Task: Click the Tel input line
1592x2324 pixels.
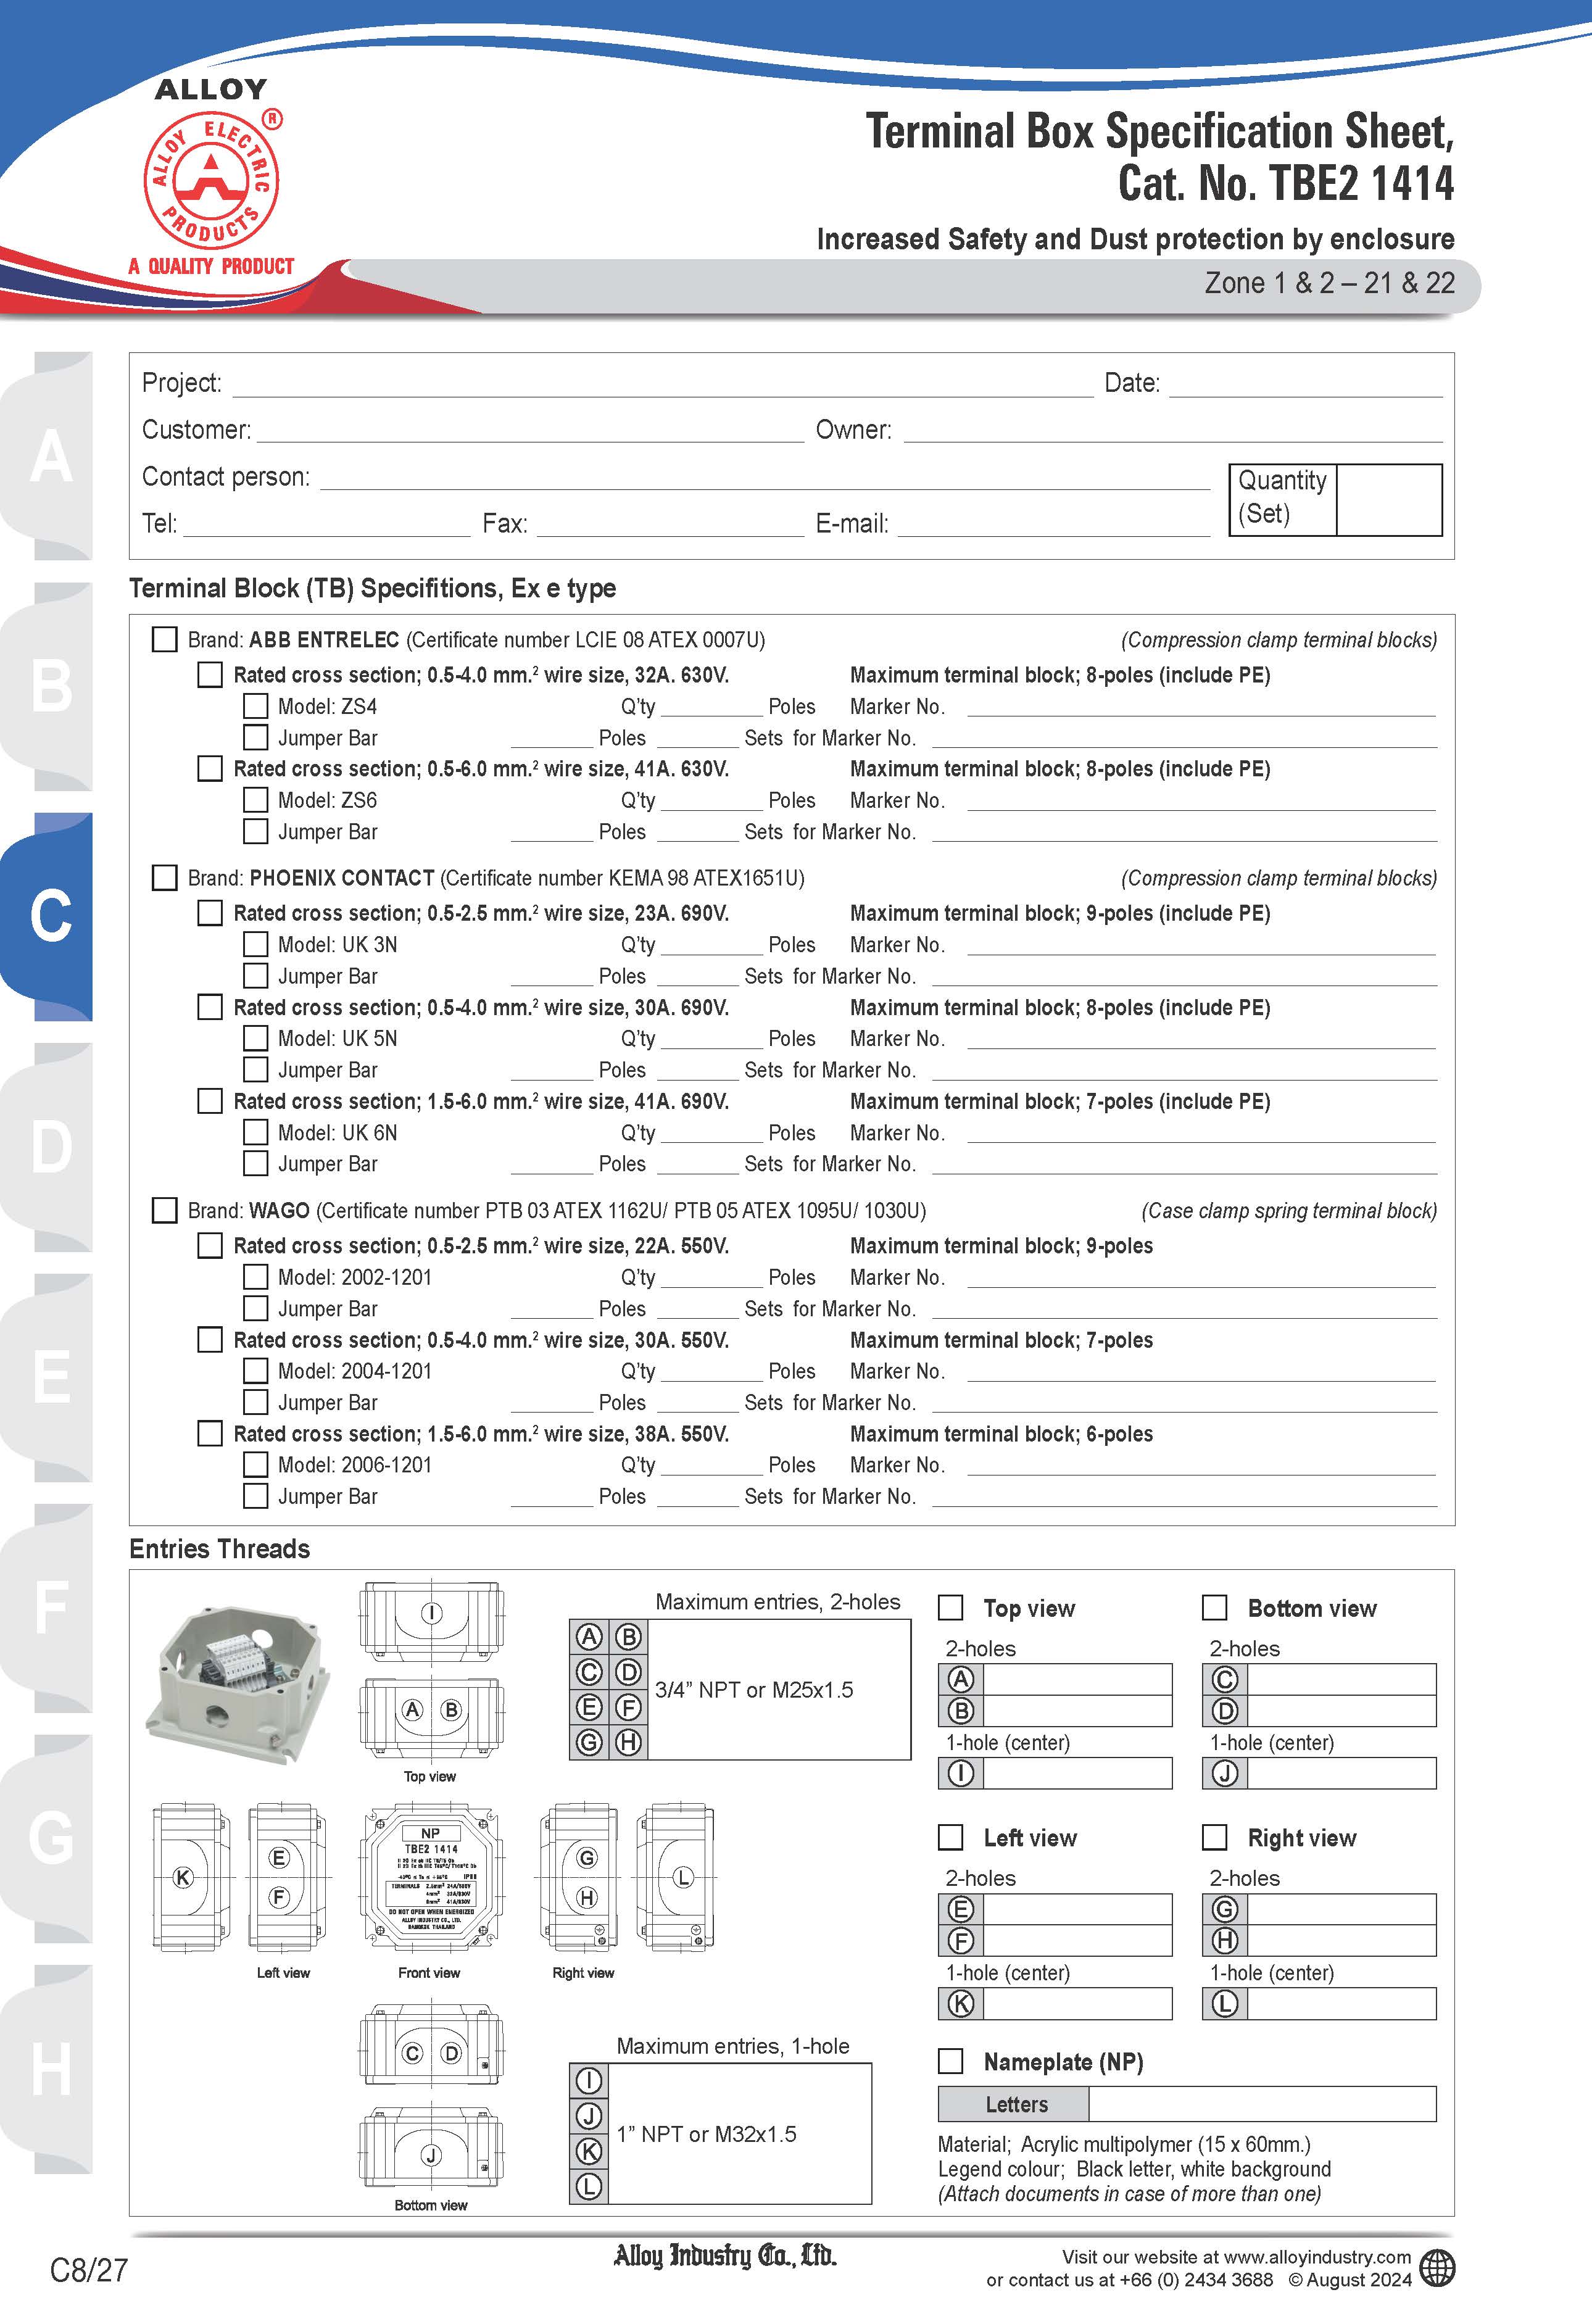Action: click(327, 525)
